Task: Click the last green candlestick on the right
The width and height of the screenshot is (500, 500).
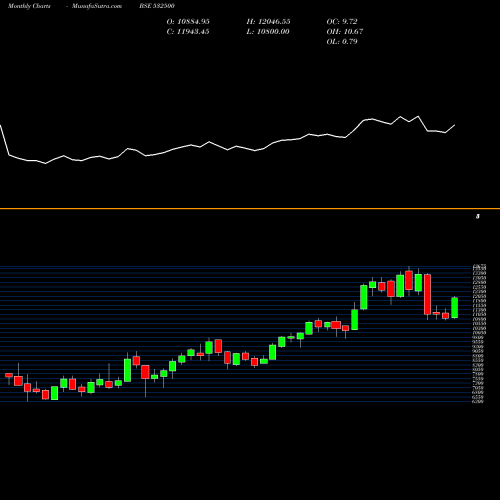Action: [x=455, y=307]
